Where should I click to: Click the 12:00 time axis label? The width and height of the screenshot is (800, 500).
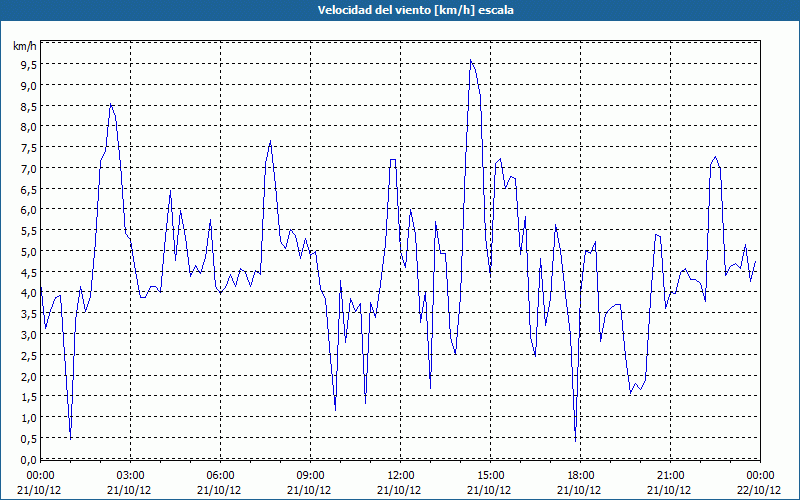click(x=401, y=476)
